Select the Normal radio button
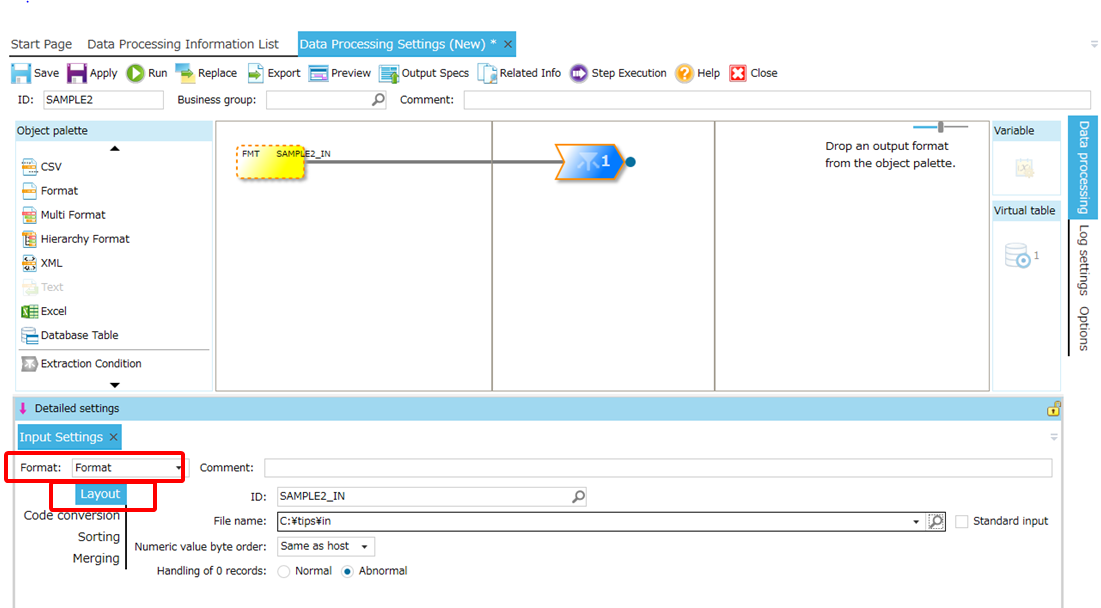Image resolution: width=1101 pixels, height=608 pixels. 284,571
